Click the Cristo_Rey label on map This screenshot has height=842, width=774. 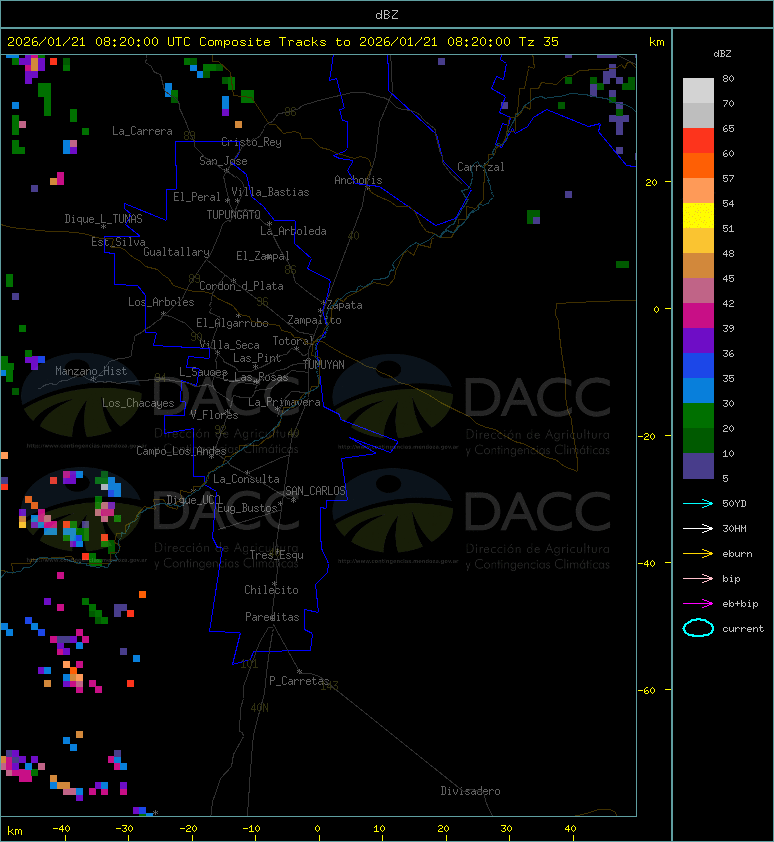[251, 142]
